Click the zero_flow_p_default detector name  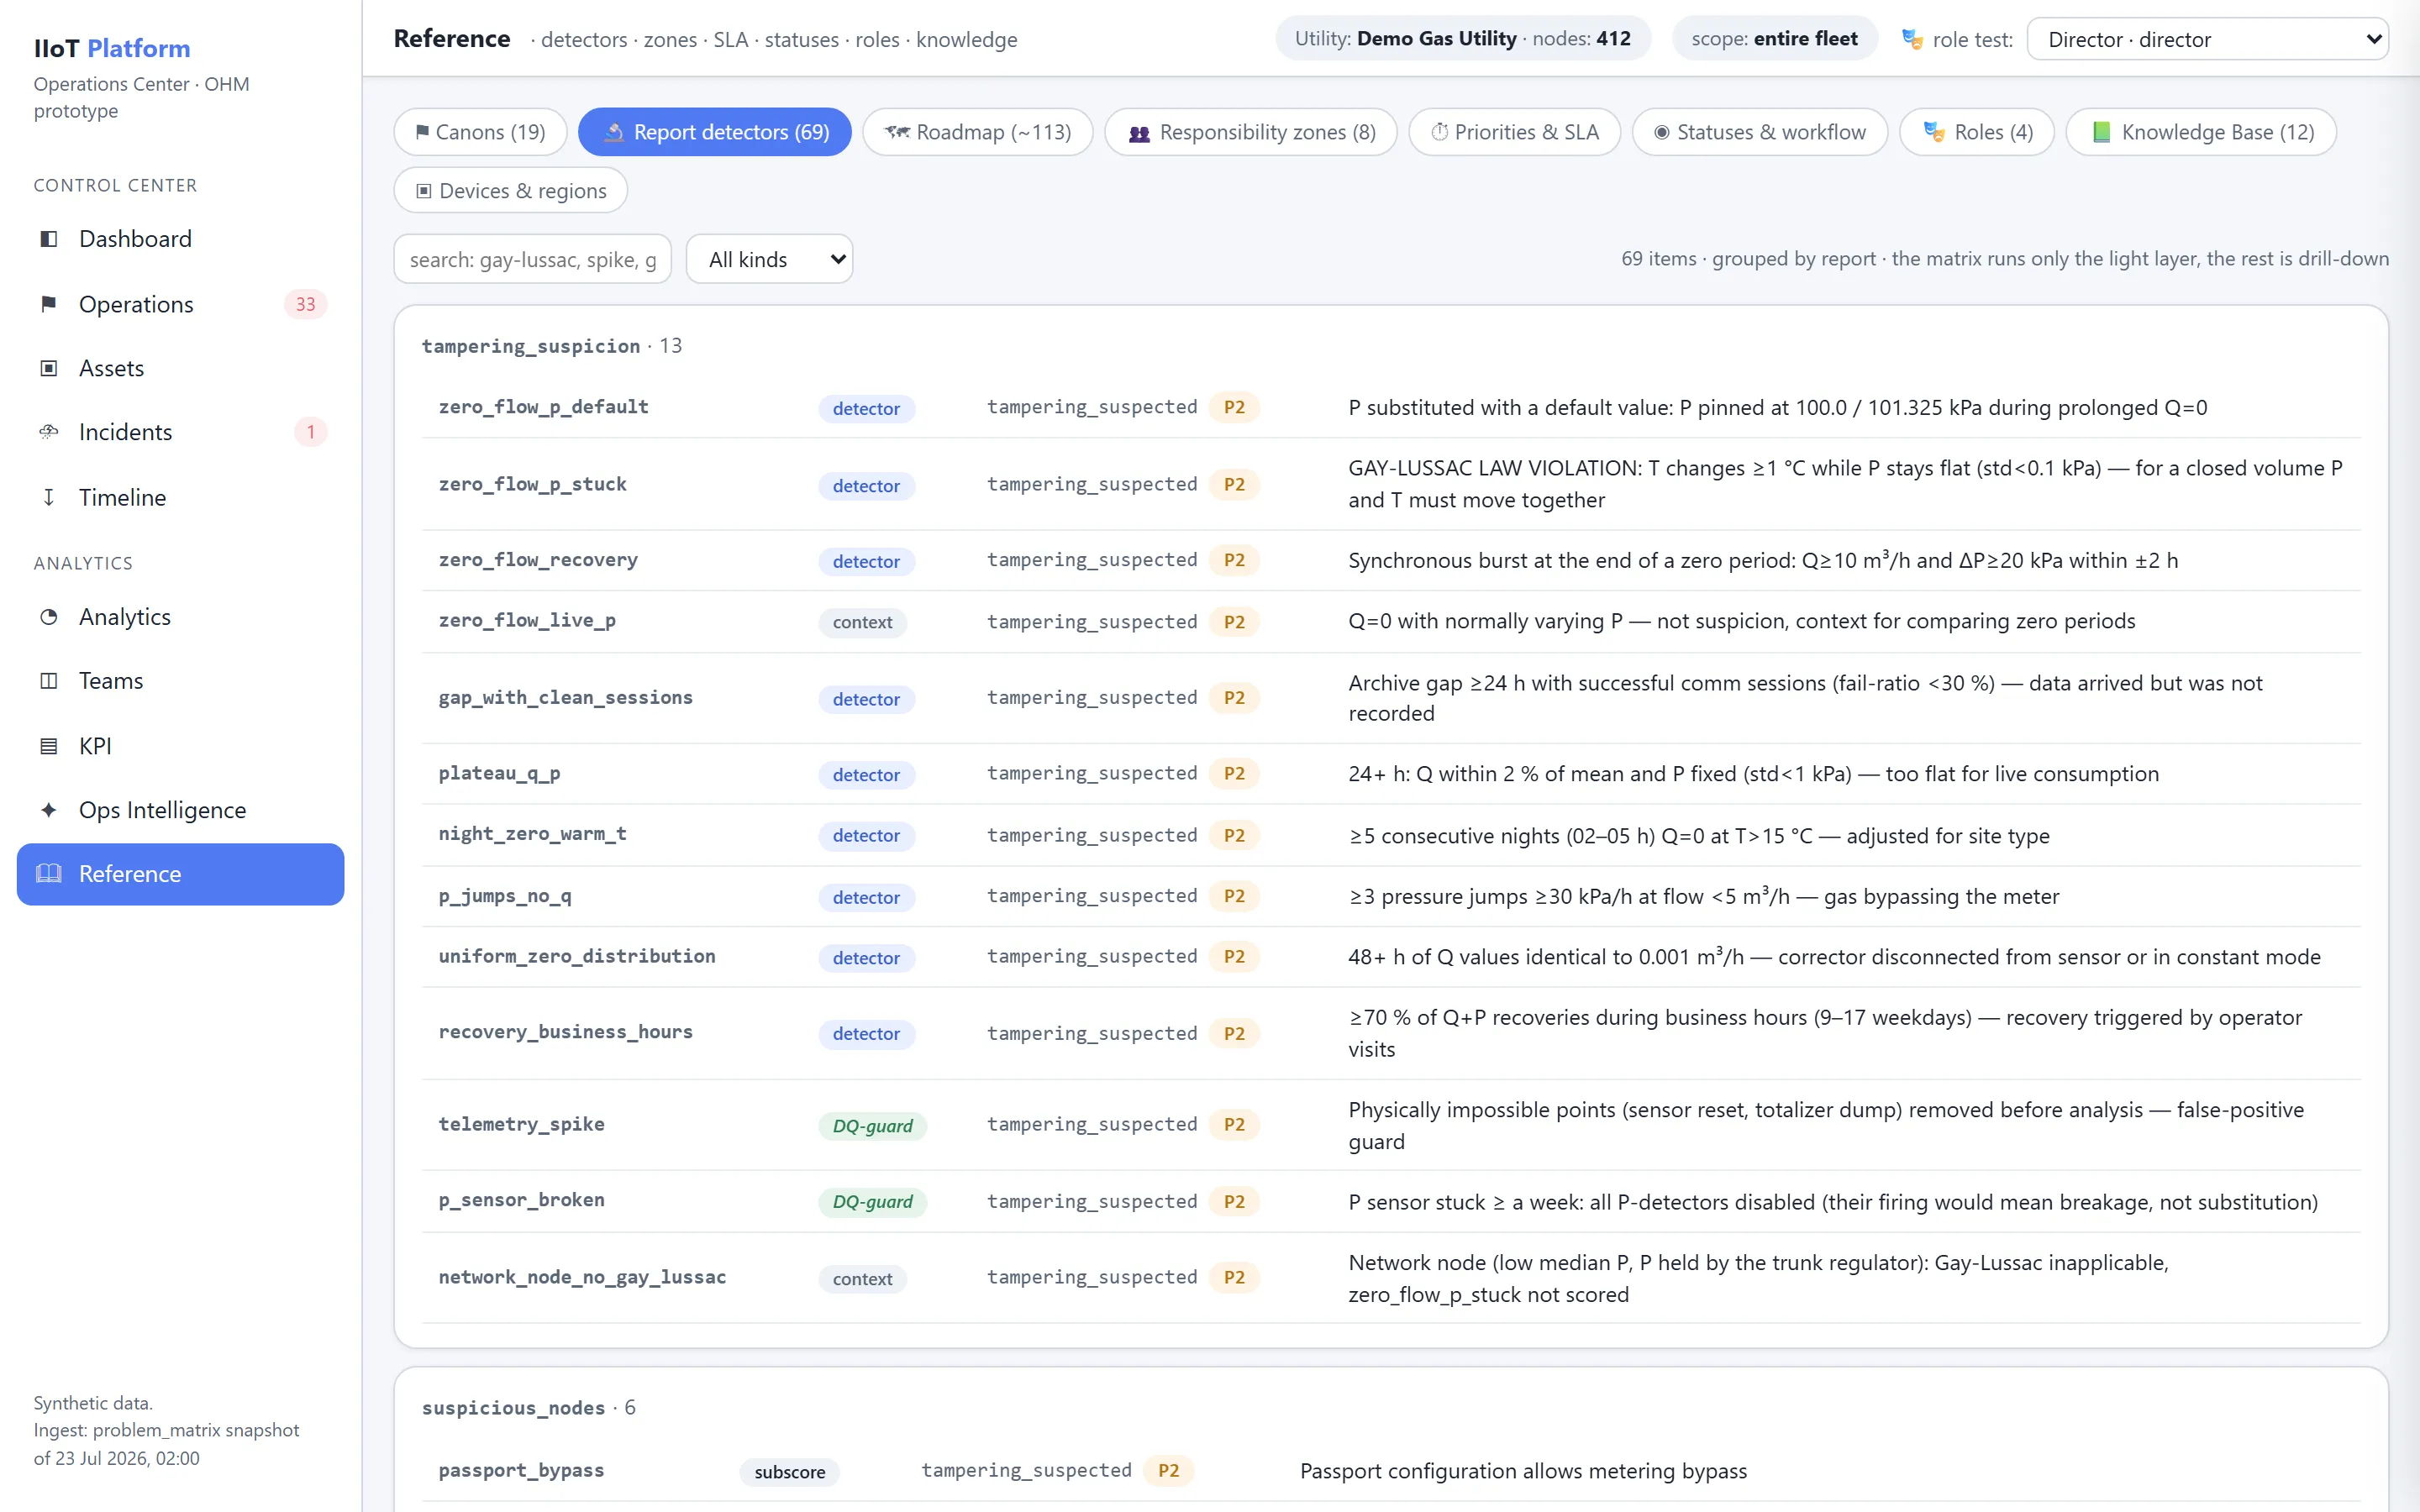pyautogui.click(x=544, y=407)
